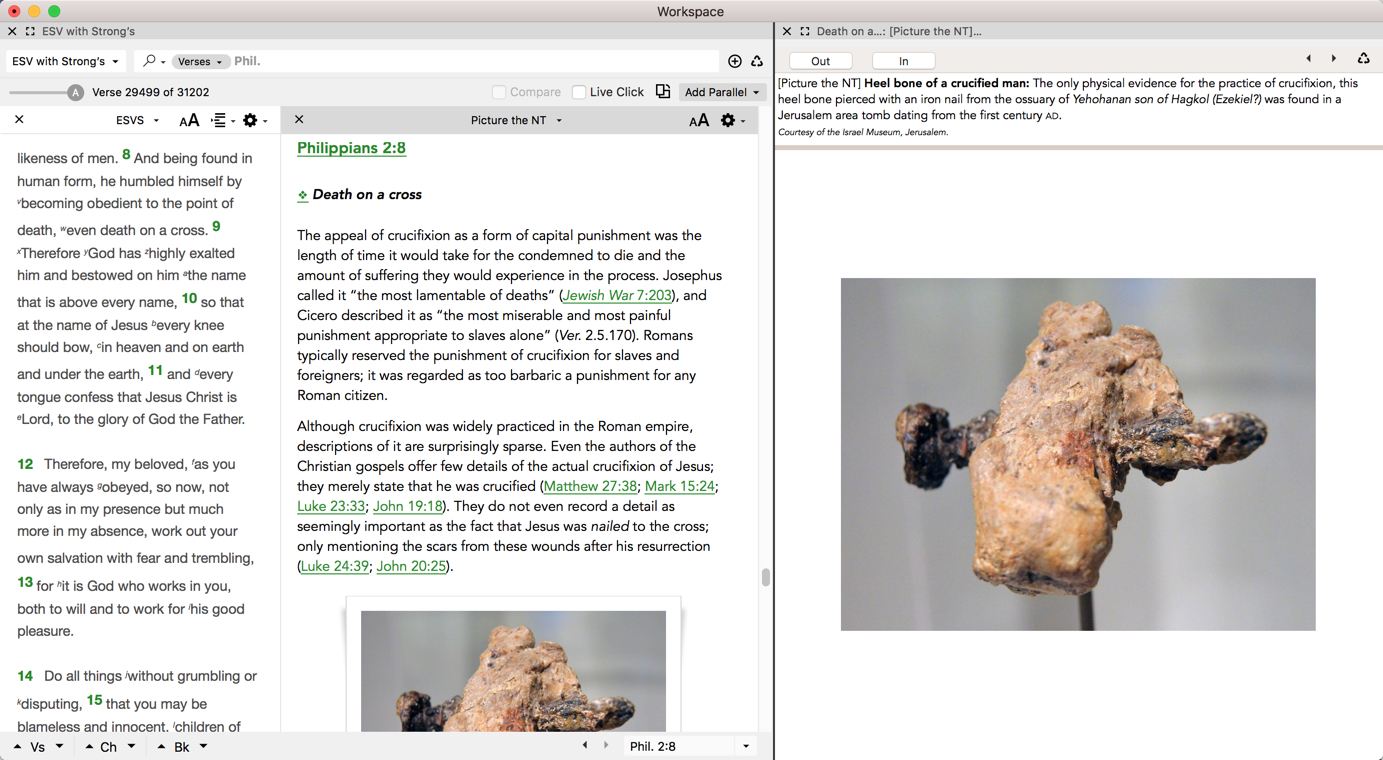
Task: Open the ESVS pane module dropdown
Action: (137, 120)
